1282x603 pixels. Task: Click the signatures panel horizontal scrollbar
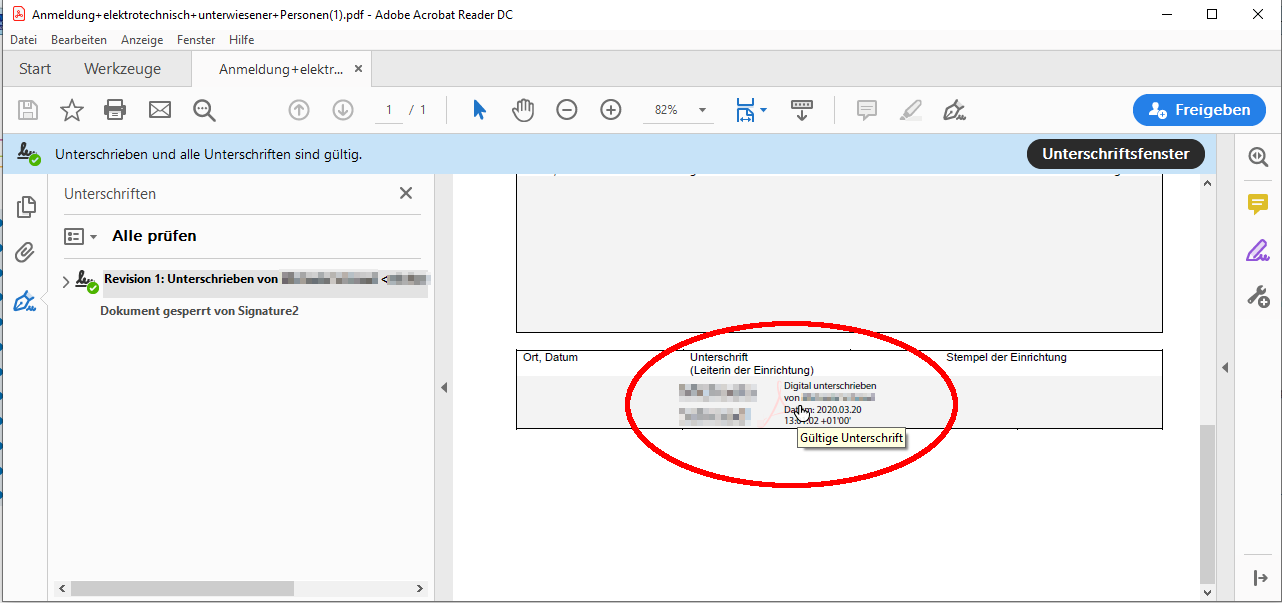click(182, 589)
